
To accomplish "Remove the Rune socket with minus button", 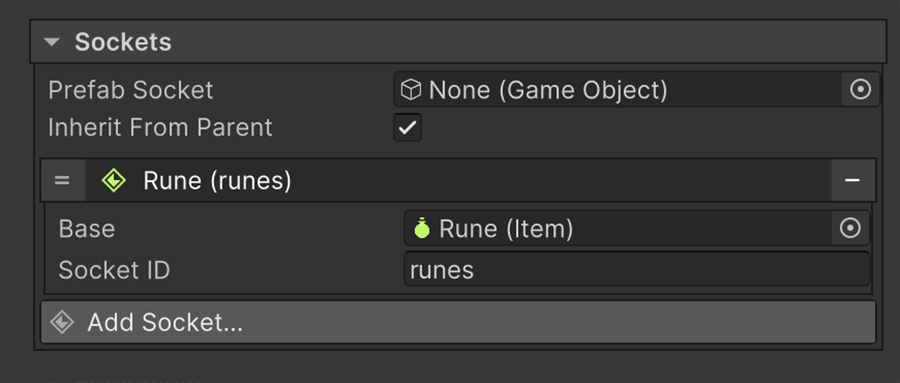I will (852, 180).
